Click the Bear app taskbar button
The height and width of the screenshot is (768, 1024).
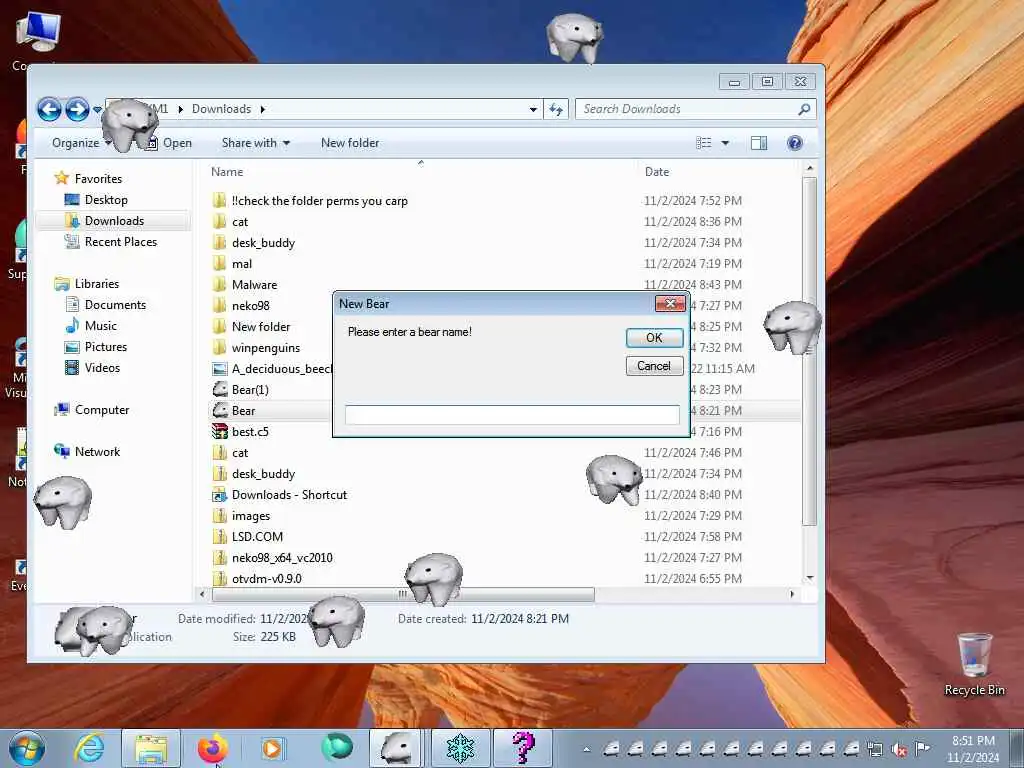(x=396, y=748)
